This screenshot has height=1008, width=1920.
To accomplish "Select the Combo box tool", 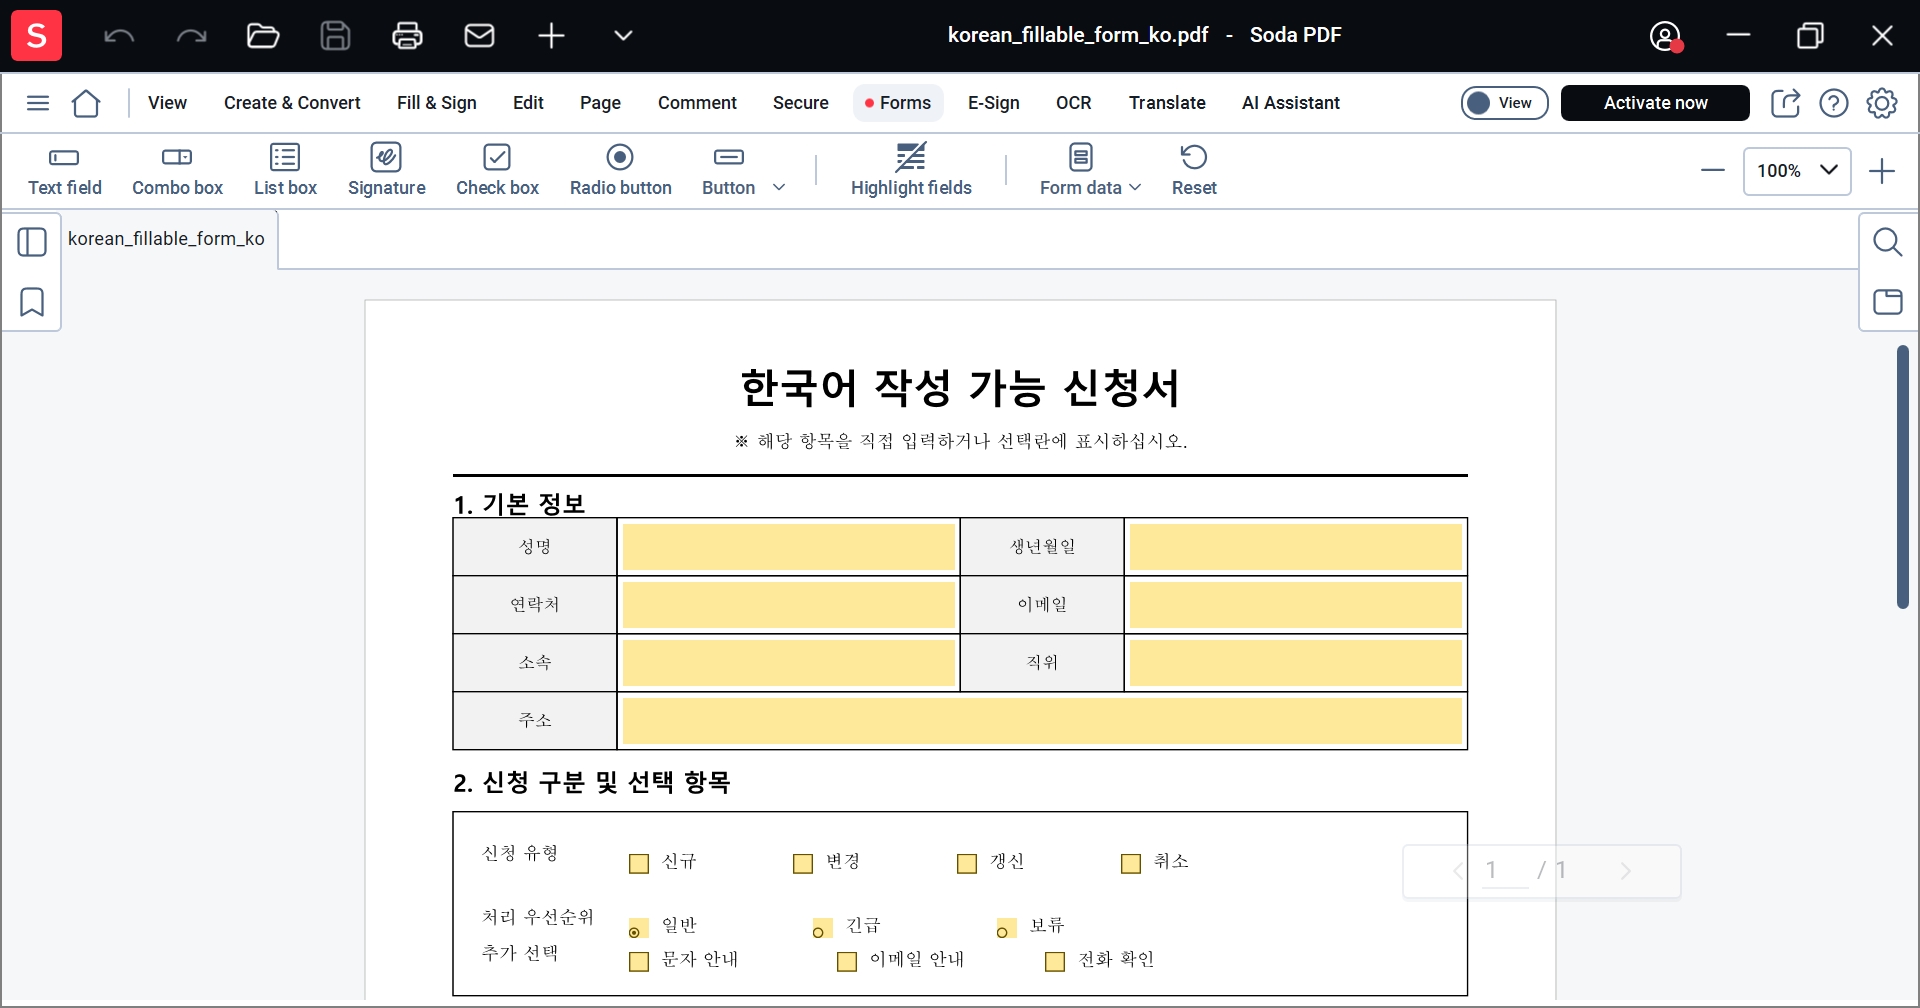I will tap(177, 171).
